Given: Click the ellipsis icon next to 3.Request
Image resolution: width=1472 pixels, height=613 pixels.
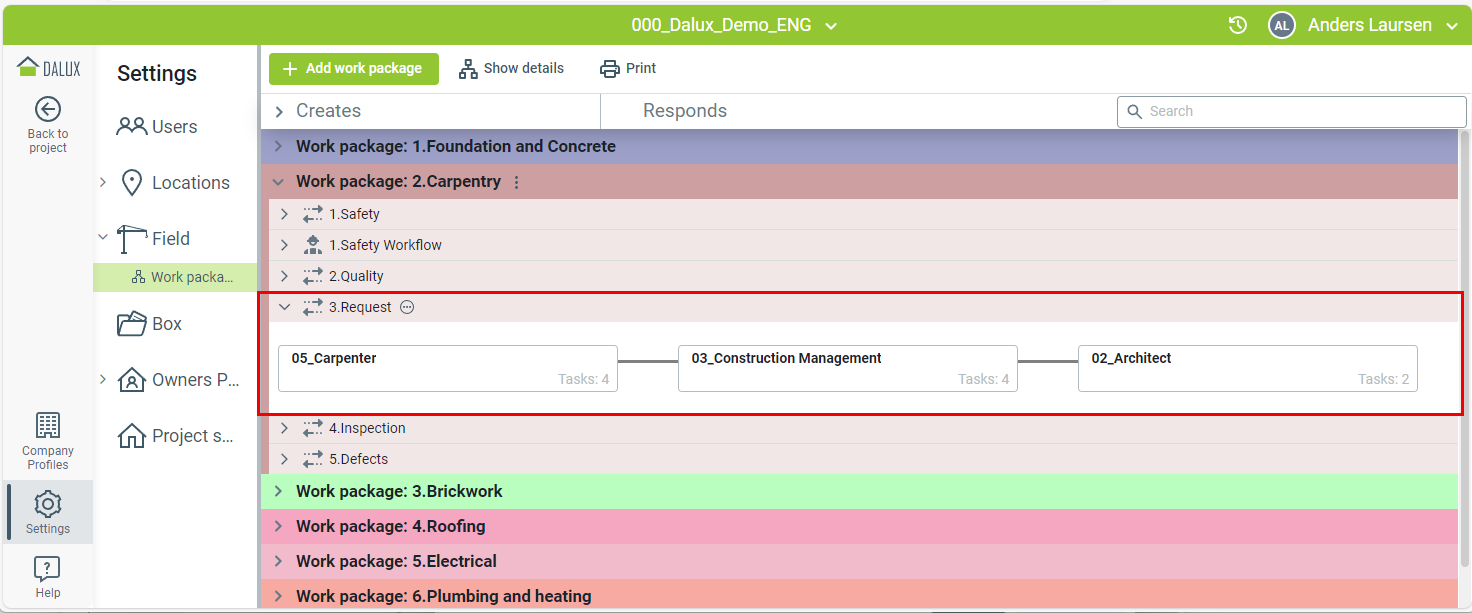Looking at the screenshot, I should 407,307.
